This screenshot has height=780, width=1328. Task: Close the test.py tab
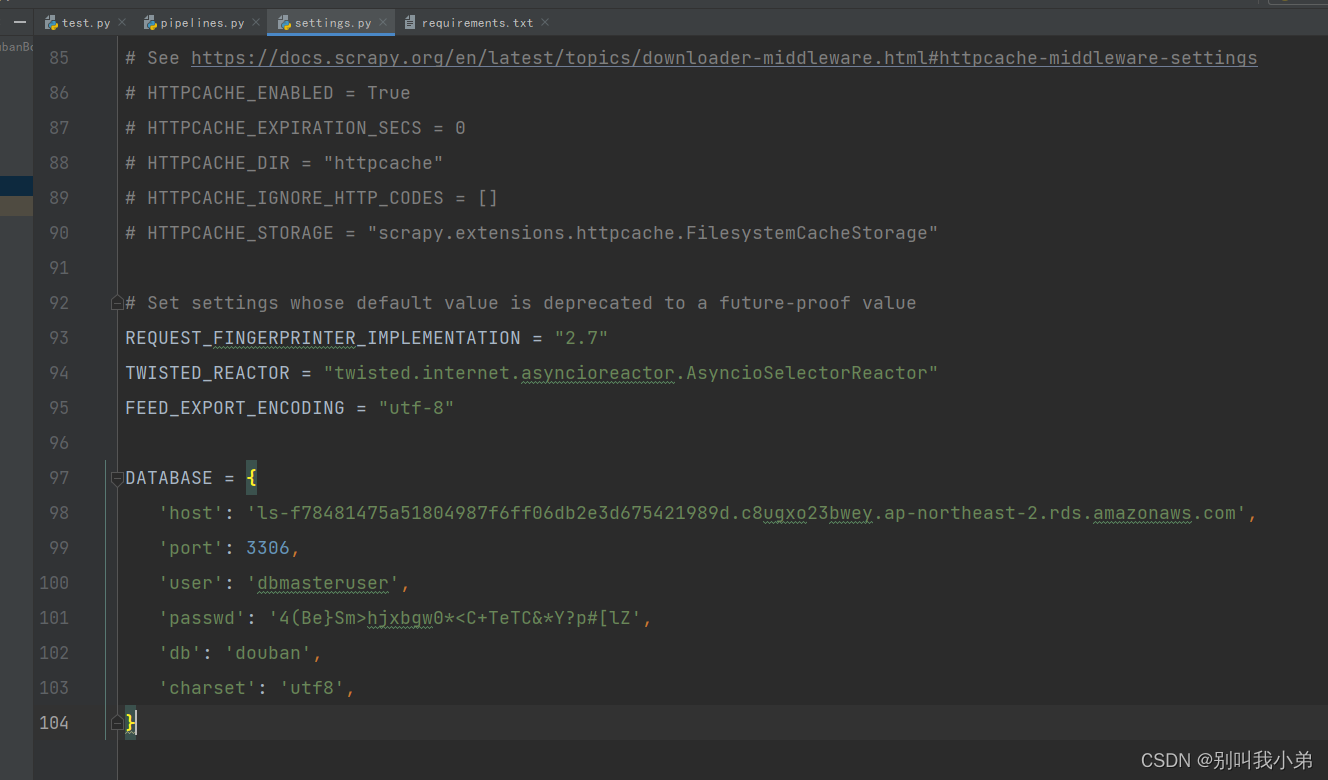tap(122, 22)
